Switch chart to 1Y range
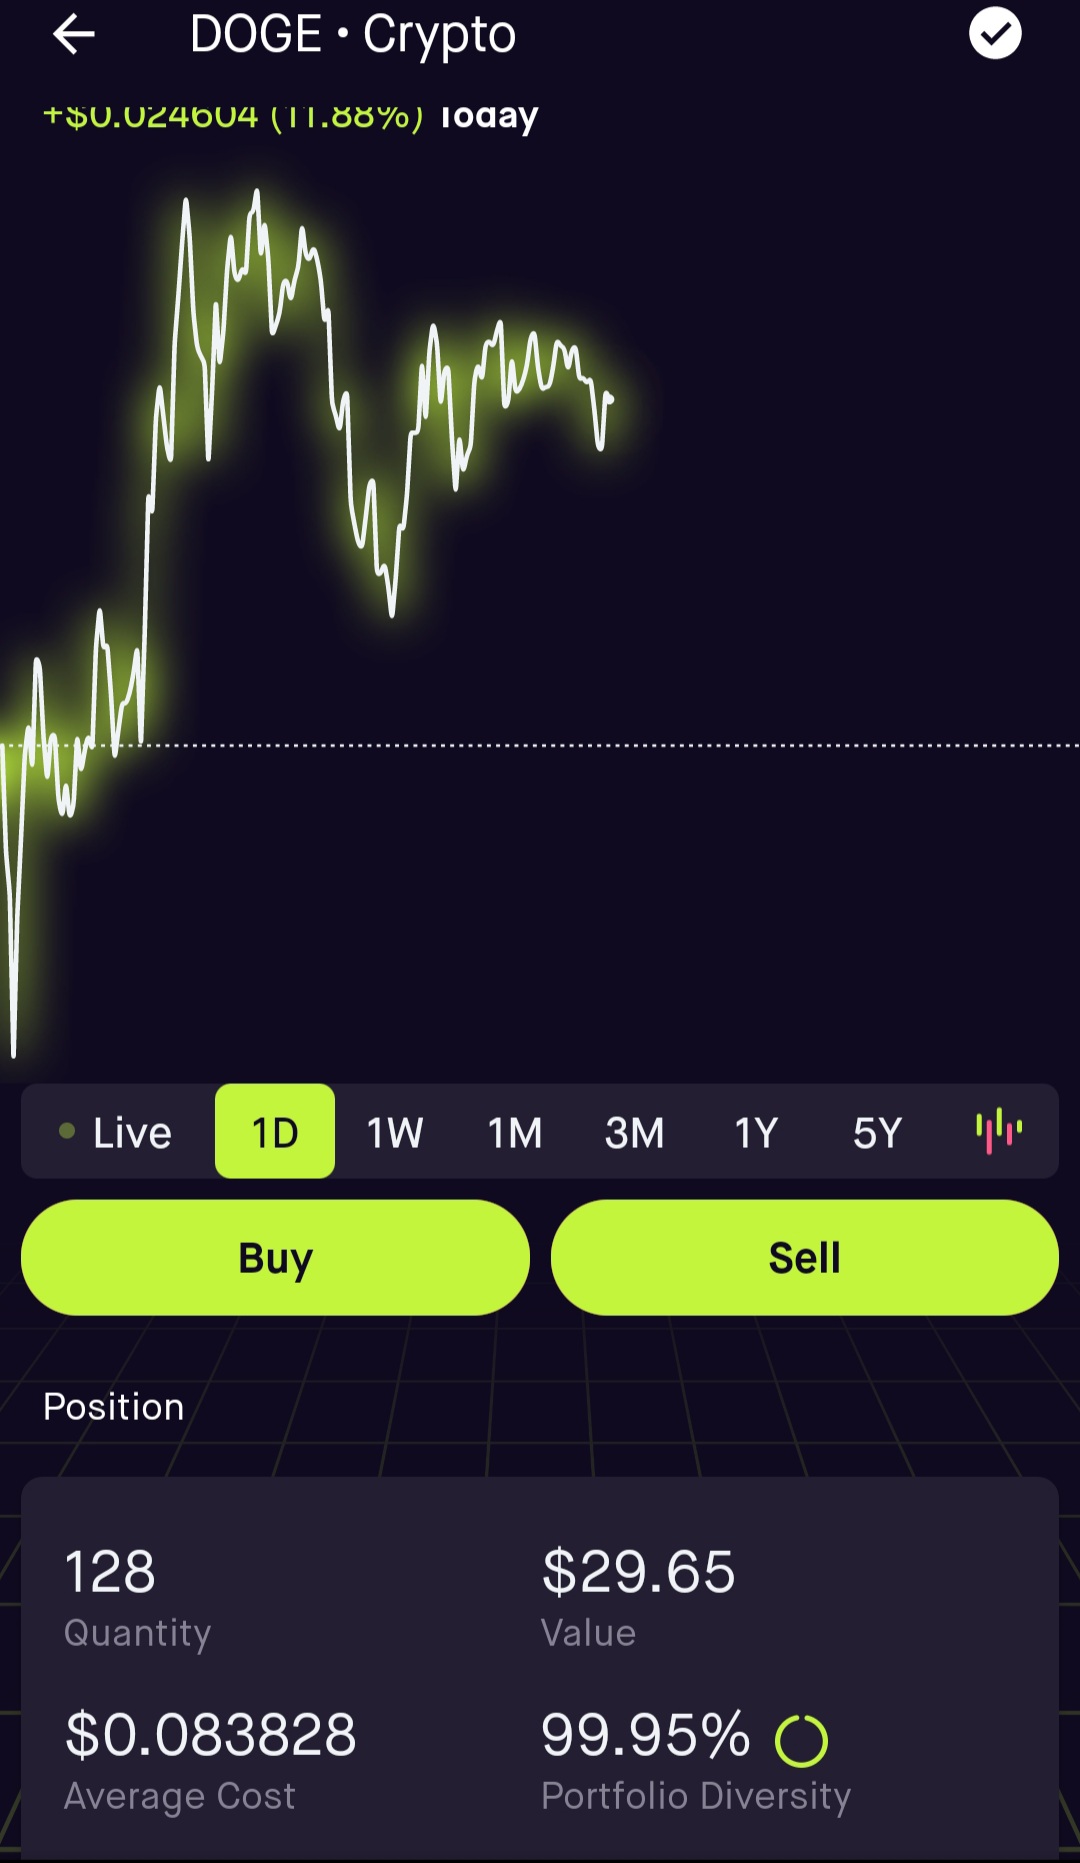This screenshot has width=1080, height=1863. (x=756, y=1132)
